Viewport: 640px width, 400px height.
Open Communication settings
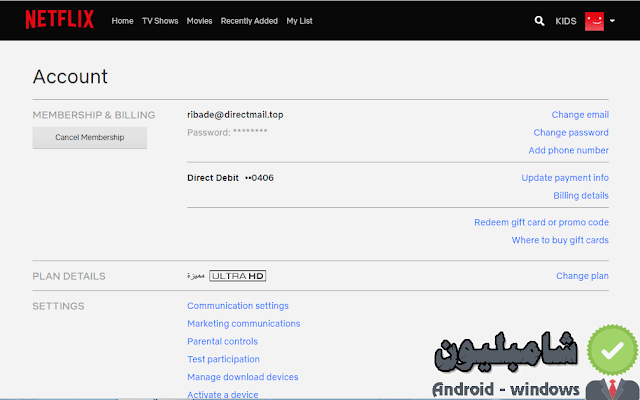tap(238, 306)
